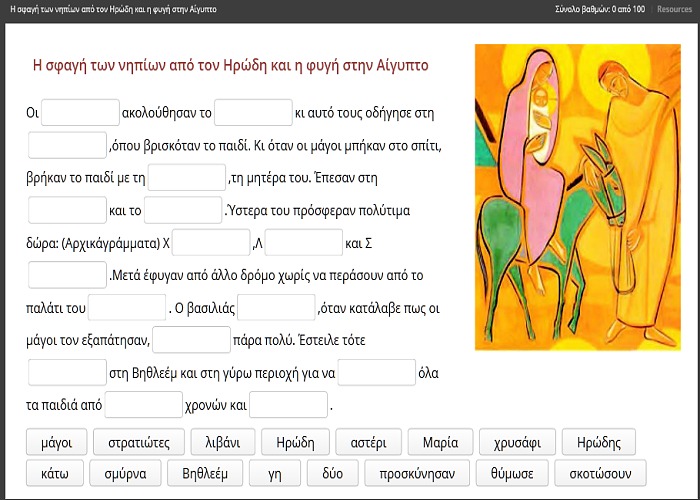This screenshot has height=500, width=700.
Task: Select the word button σκοτώσουν
Action: [600, 473]
